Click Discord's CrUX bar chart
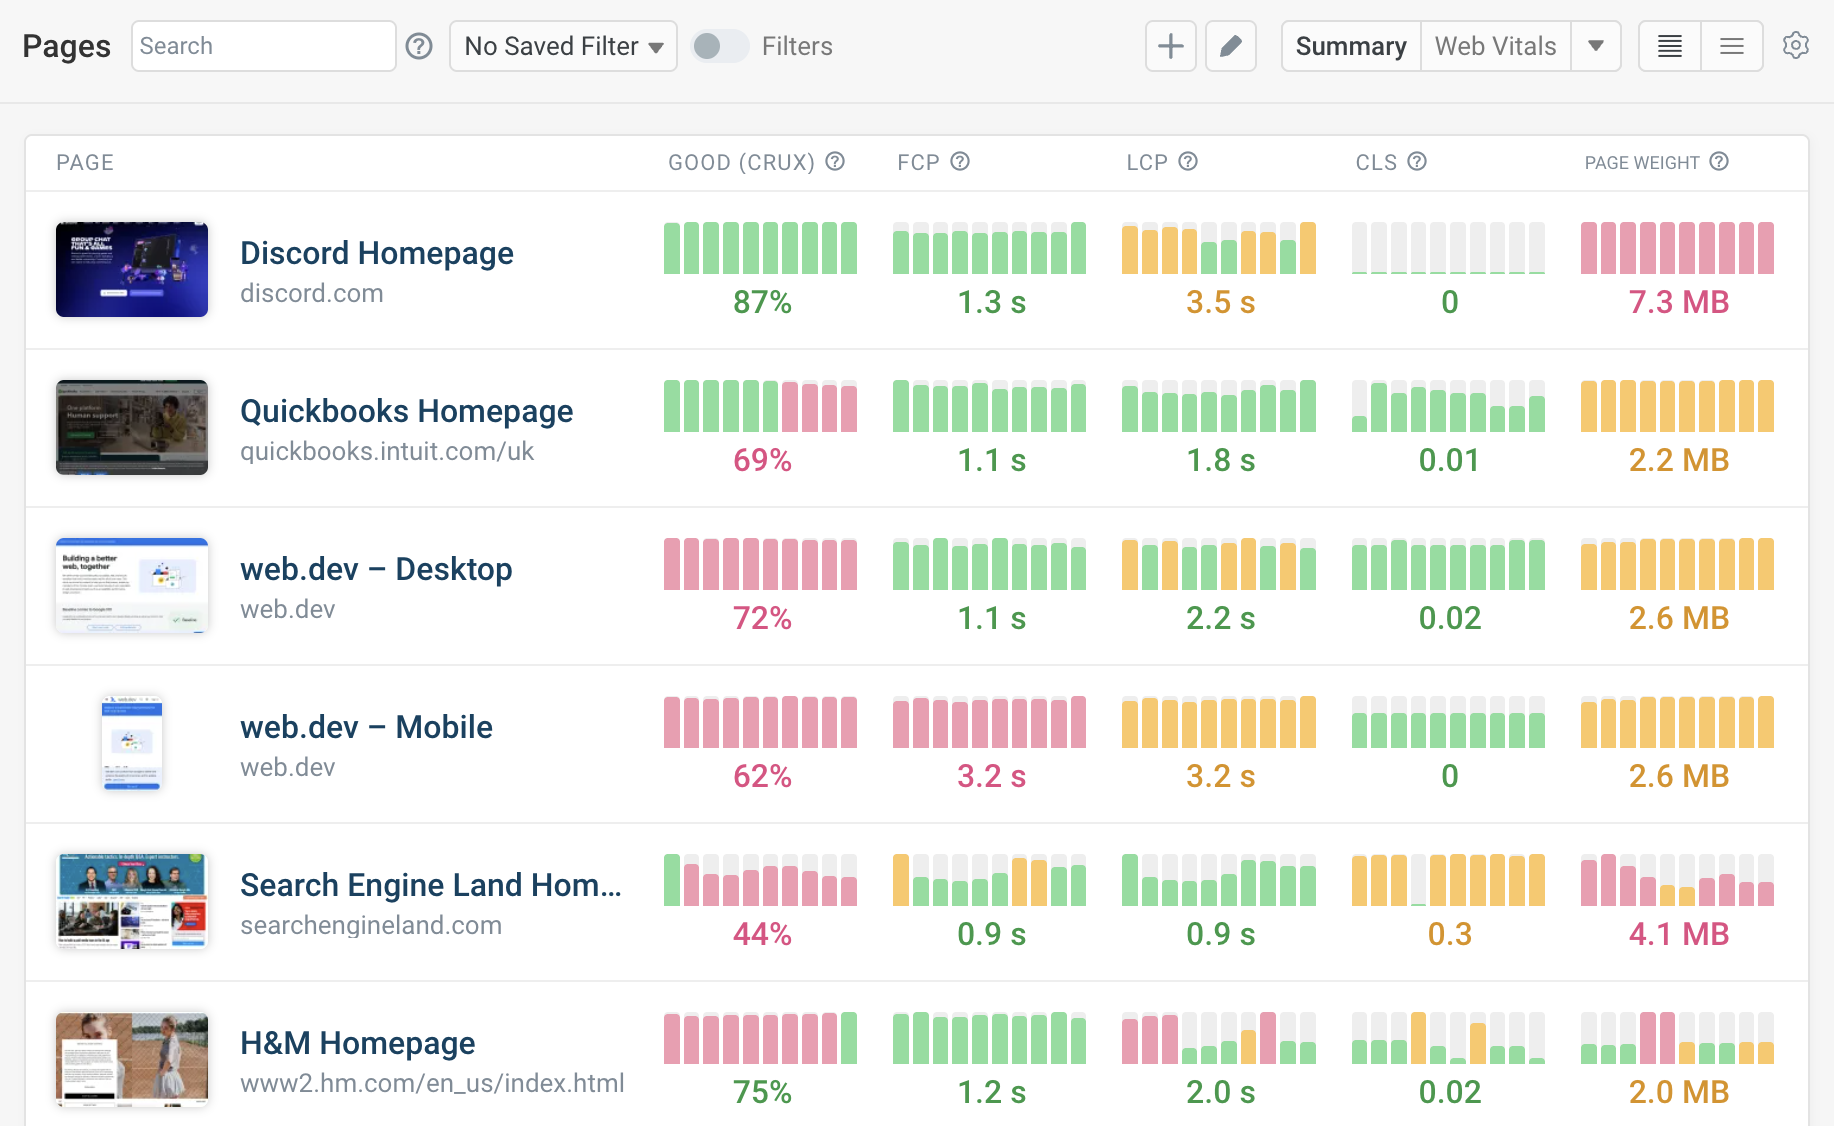1834x1126 pixels. tap(760, 248)
